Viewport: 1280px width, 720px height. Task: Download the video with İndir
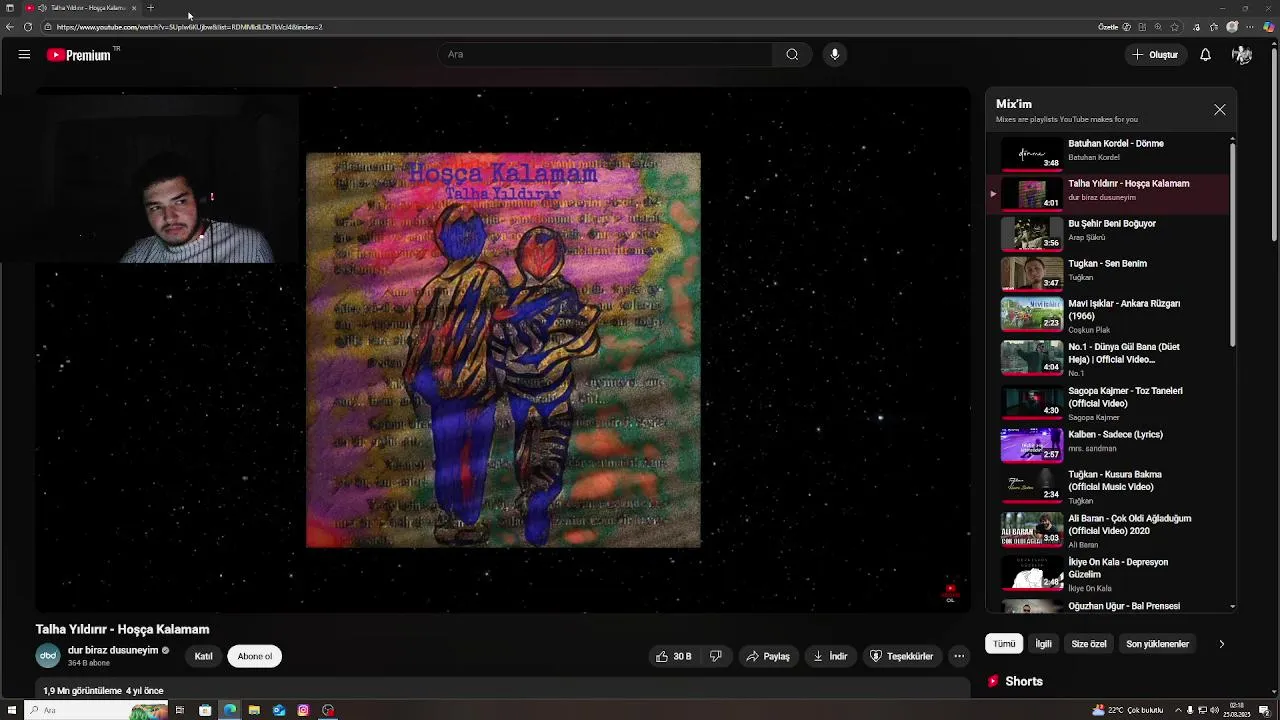(x=830, y=656)
